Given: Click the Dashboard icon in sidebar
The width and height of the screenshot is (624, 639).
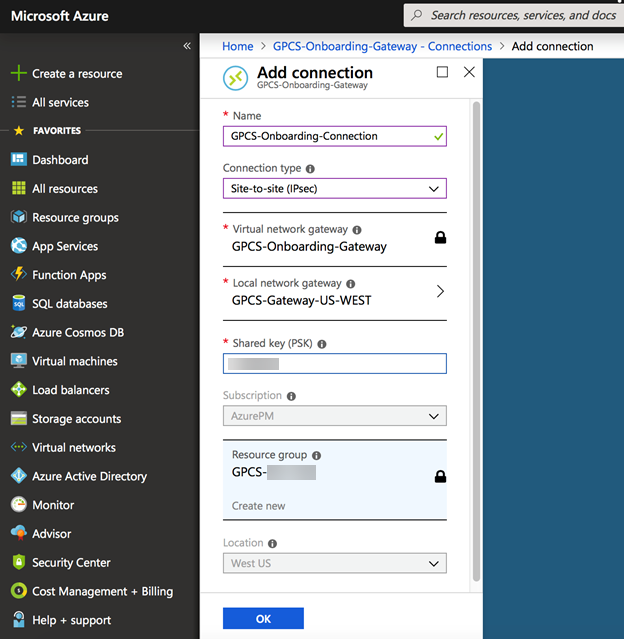Looking at the screenshot, I should [18, 160].
